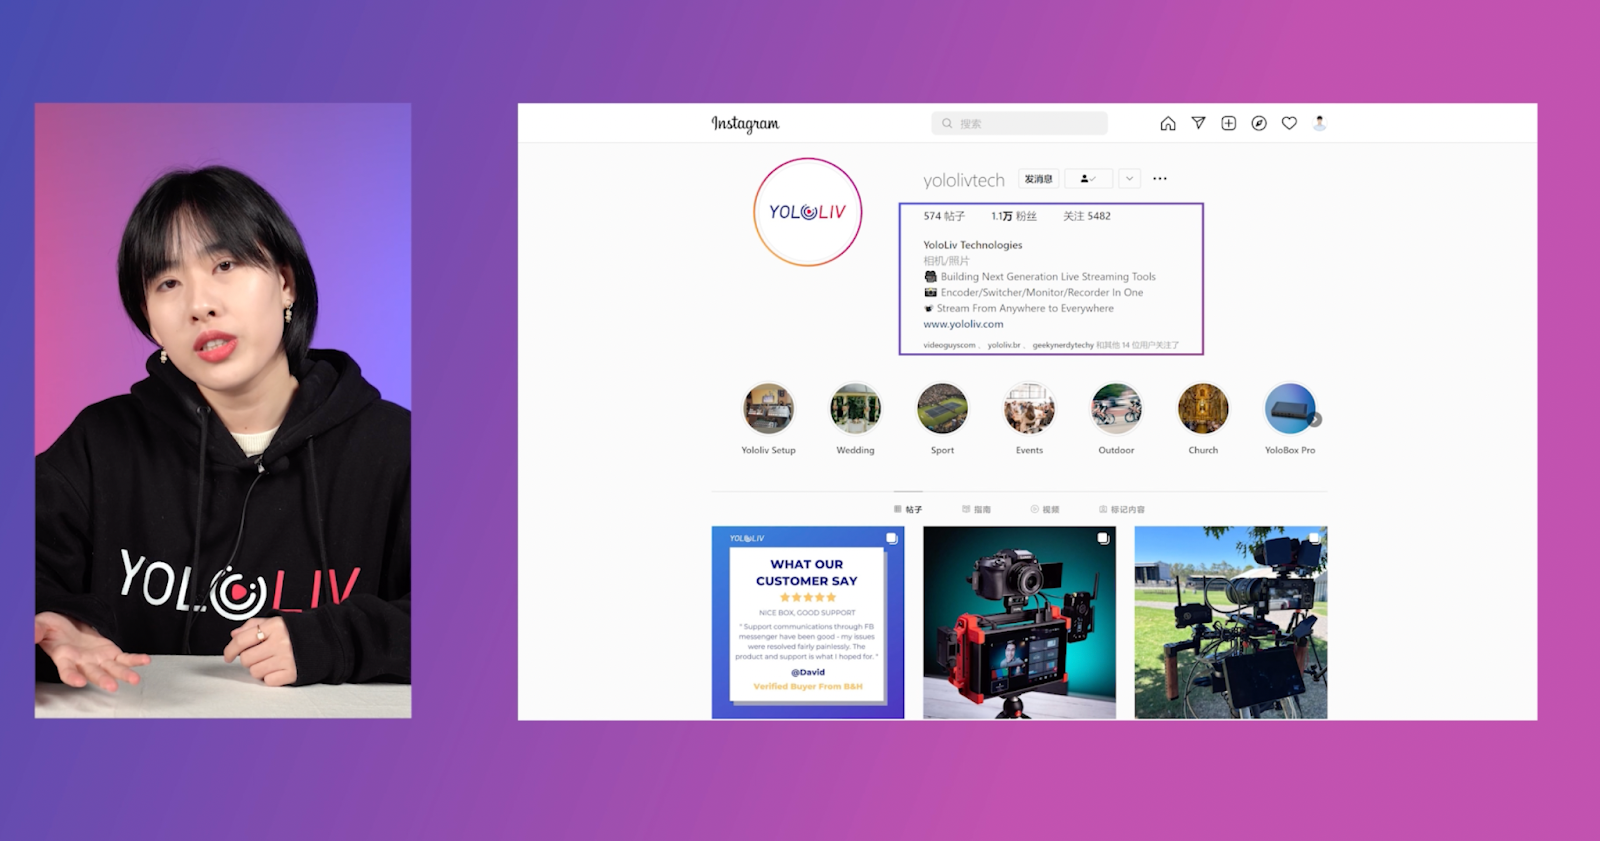Toggle the following status button
This screenshot has width=1600, height=841.
[x=1088, y=179]
